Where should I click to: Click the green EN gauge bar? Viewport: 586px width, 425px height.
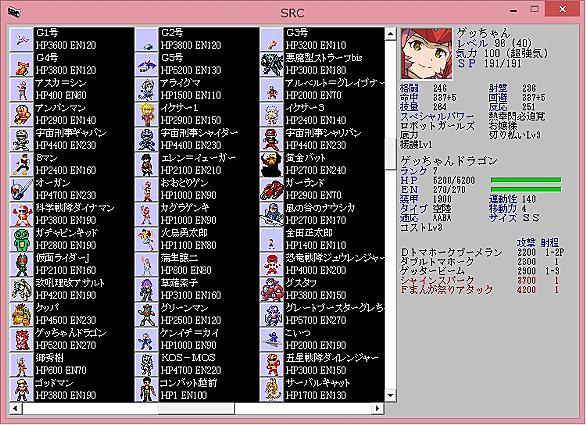[x=526, y=190]
